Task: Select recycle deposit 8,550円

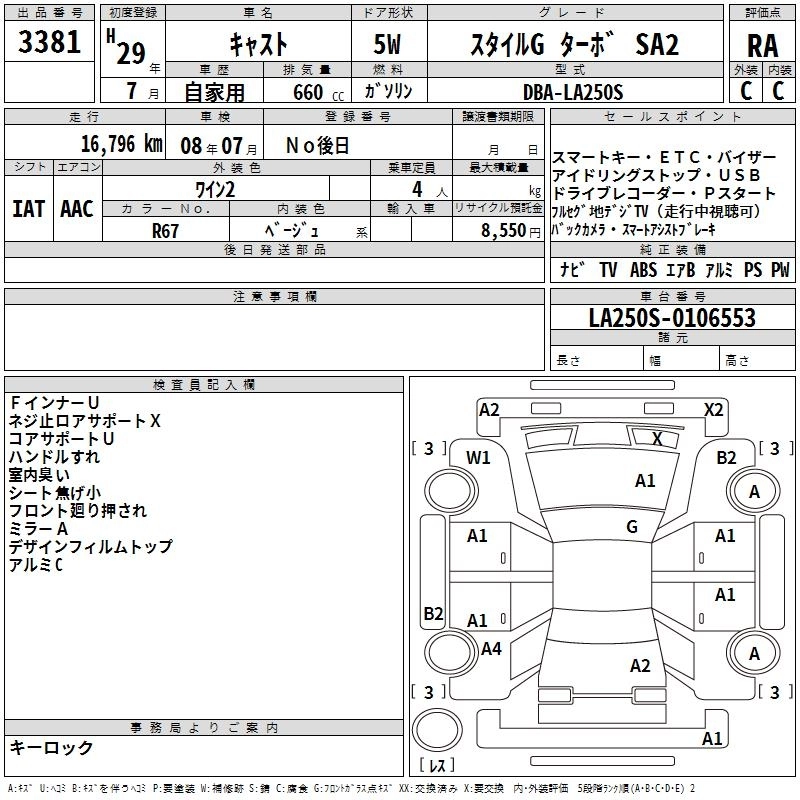Action: tap(511, 231)
